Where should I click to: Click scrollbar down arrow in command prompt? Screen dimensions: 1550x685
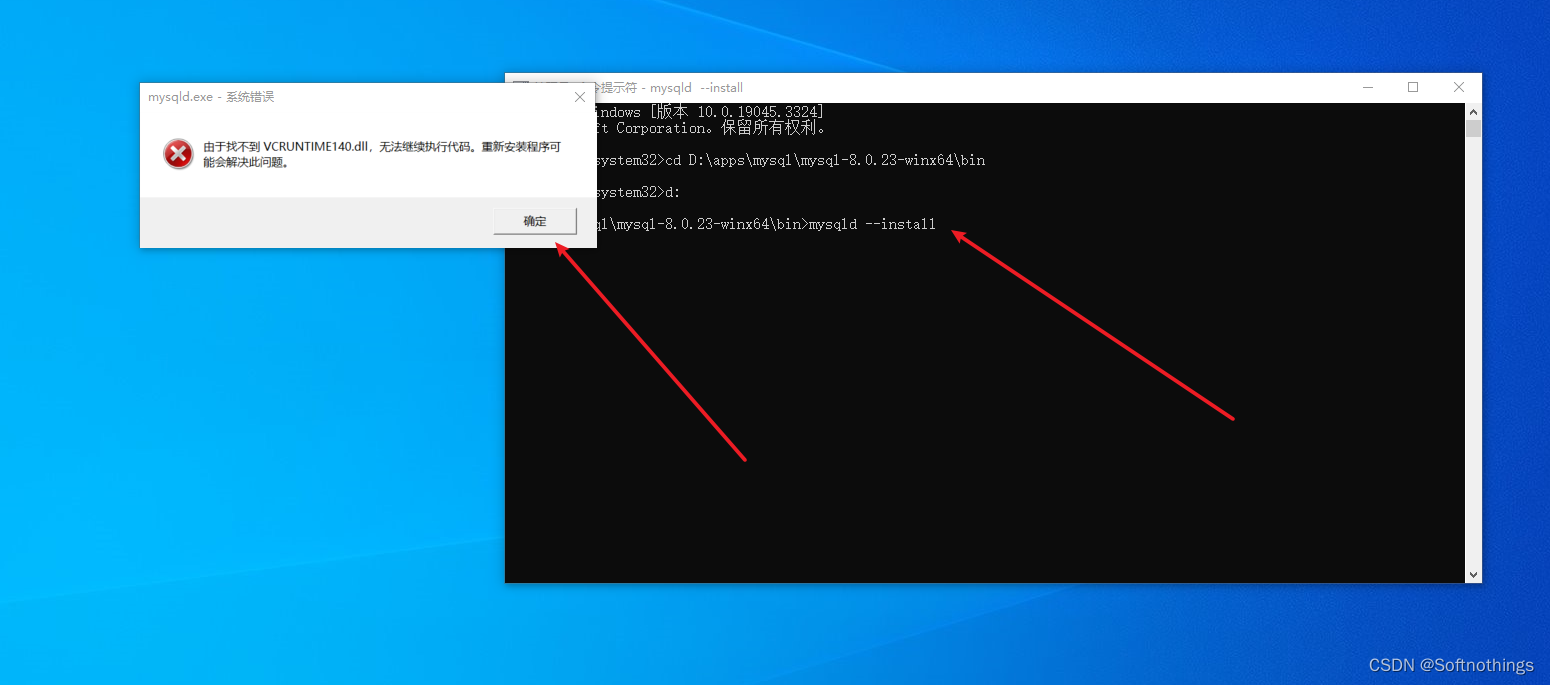1473,575
